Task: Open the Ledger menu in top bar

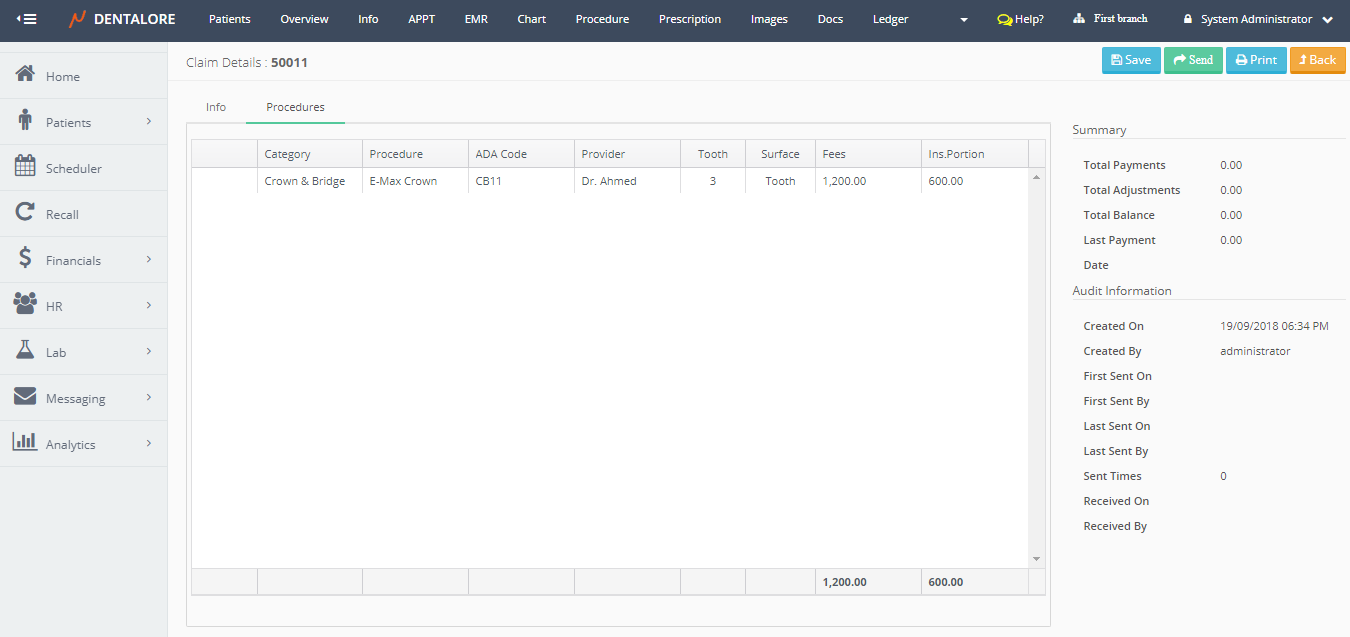Action: point(890,19)
